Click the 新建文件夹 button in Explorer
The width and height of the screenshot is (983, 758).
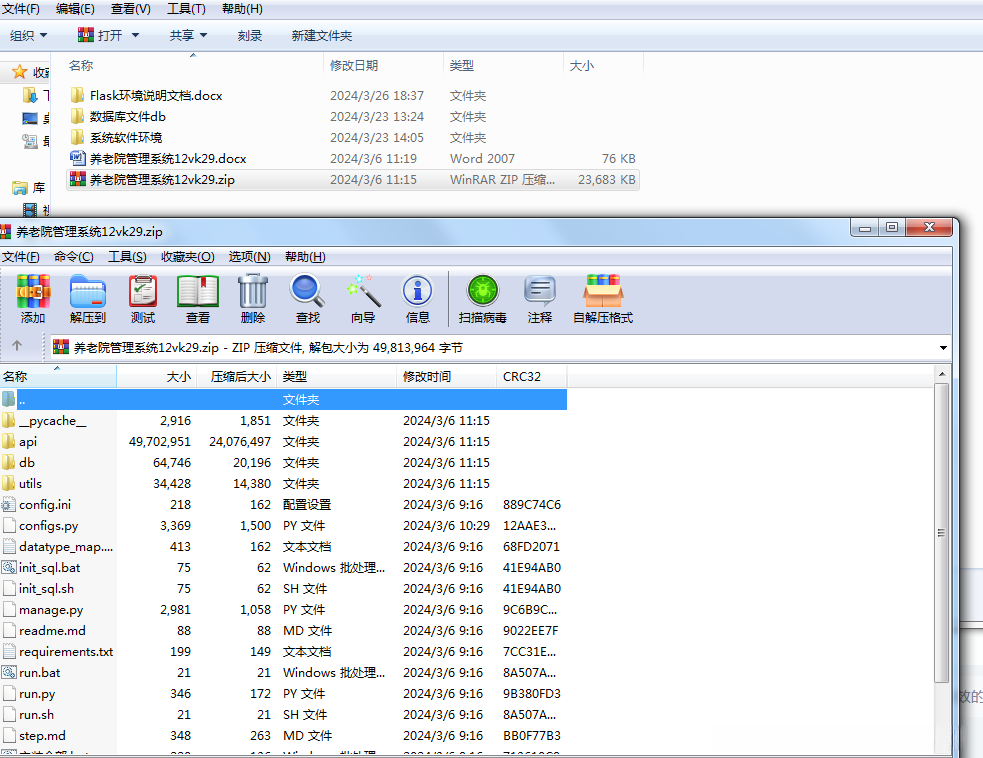(322, 36)
